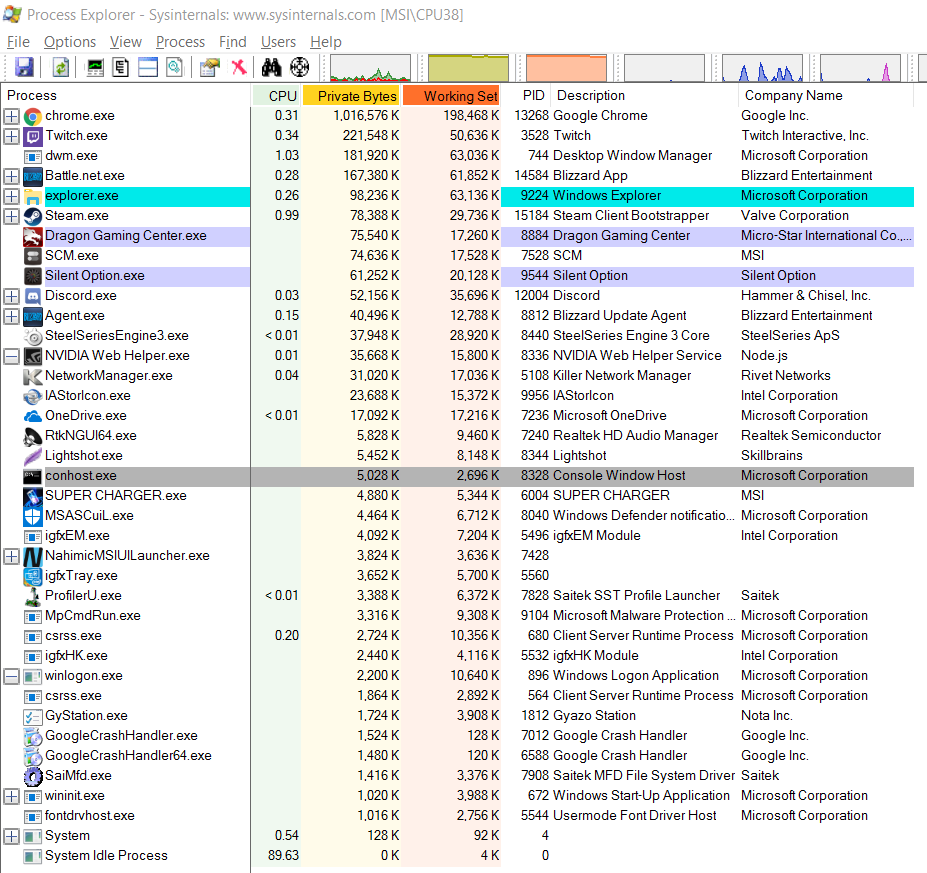Click the RtkNGUI64.exe Realtek speaker icon
Image resolution: width=927 pixels, height=873 pixels.
[33, 436]
